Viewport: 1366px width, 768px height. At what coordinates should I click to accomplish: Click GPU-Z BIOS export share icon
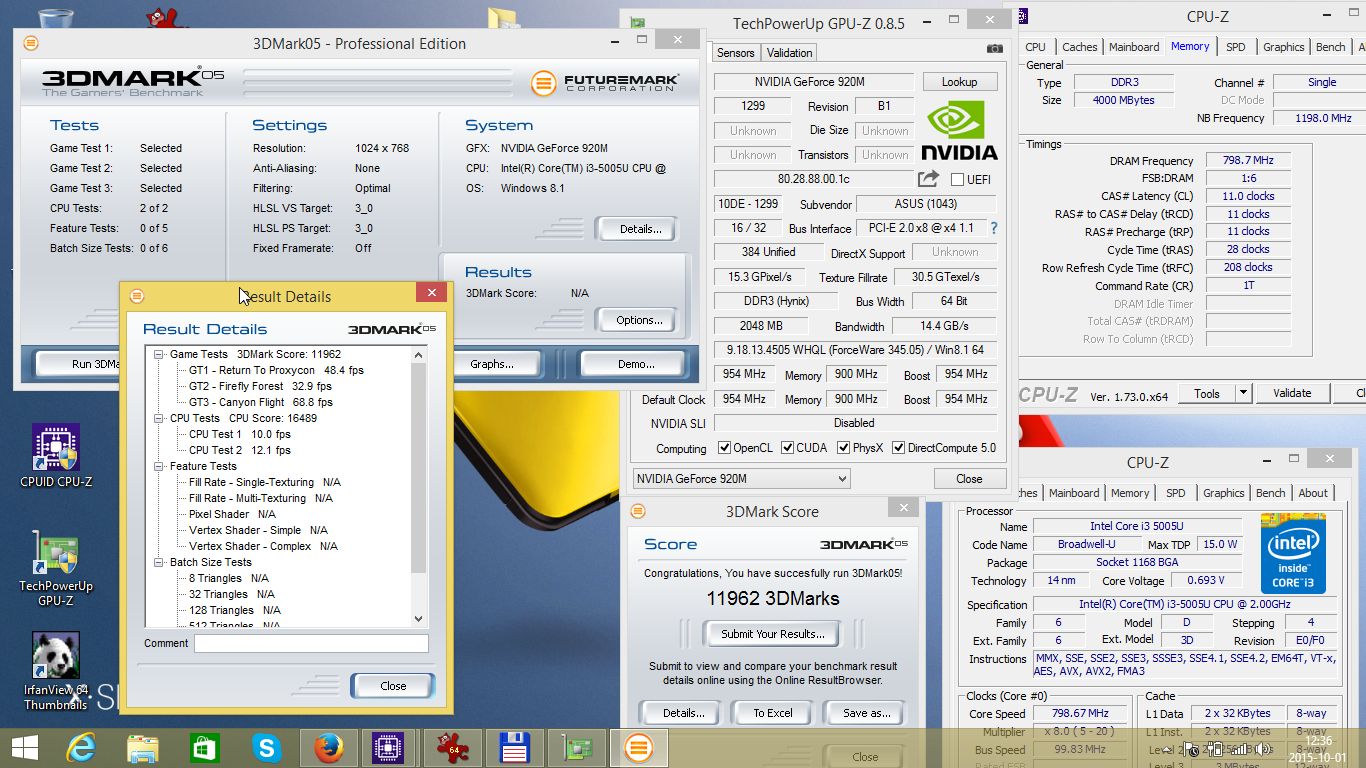coord(928,178)
